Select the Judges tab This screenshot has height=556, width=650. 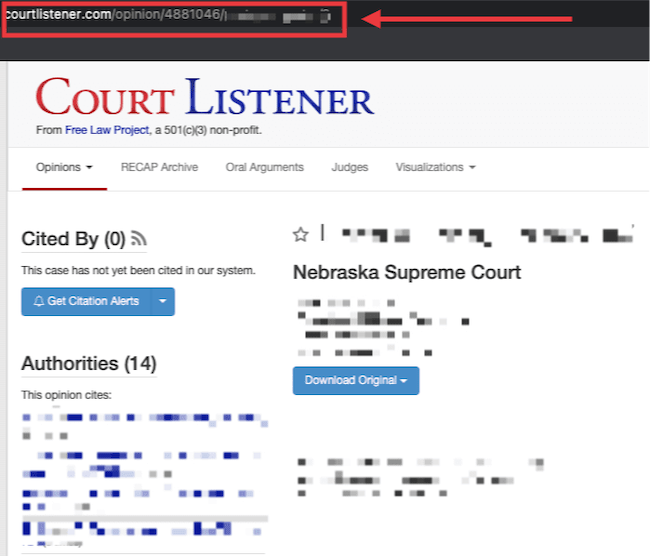tap(349, 167)
